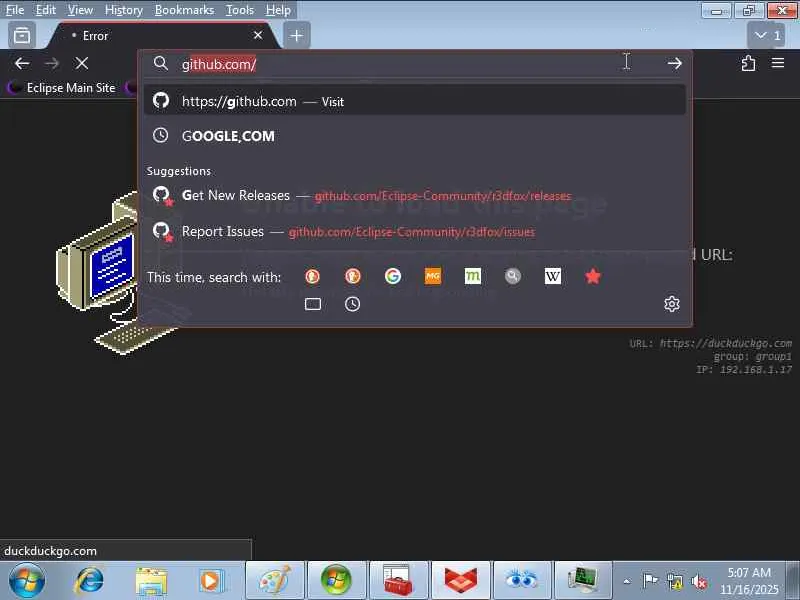This screenshot has height=600, width=800.
Task: Switch to red fox browser taskbar icon
Action: point(460,581)
